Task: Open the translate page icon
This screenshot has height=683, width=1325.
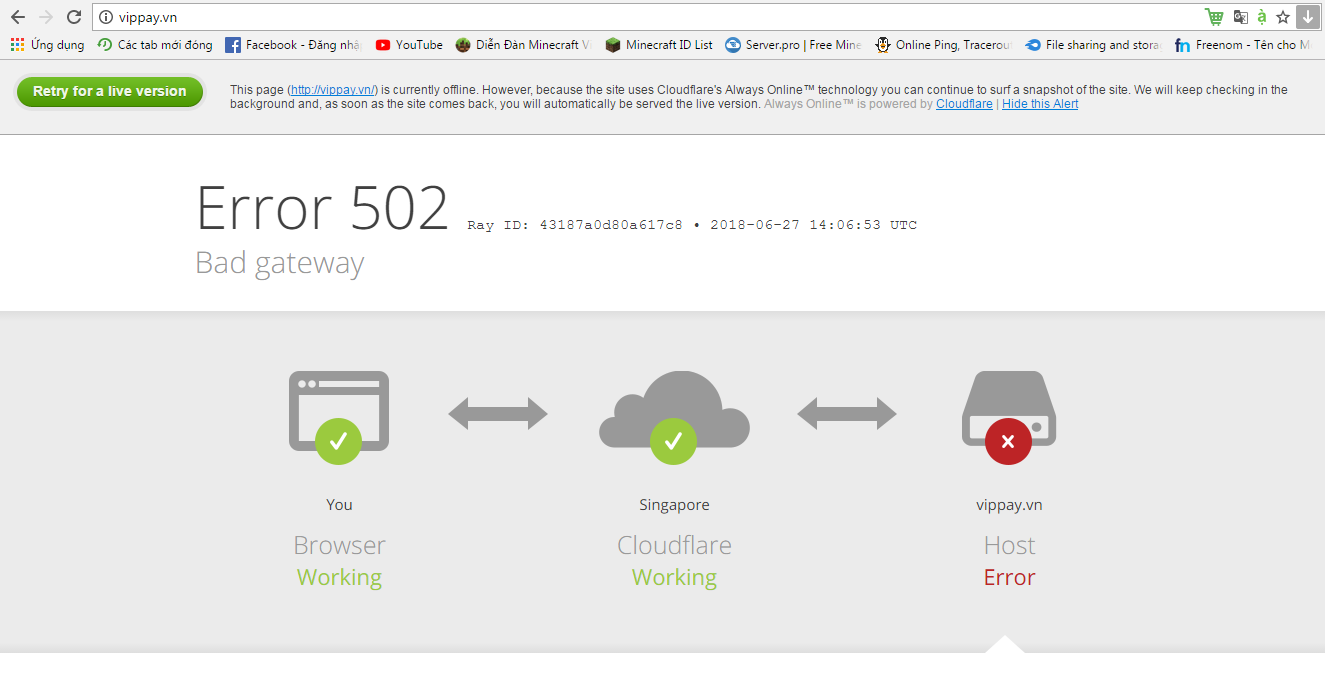Action: pos(1240,17)
